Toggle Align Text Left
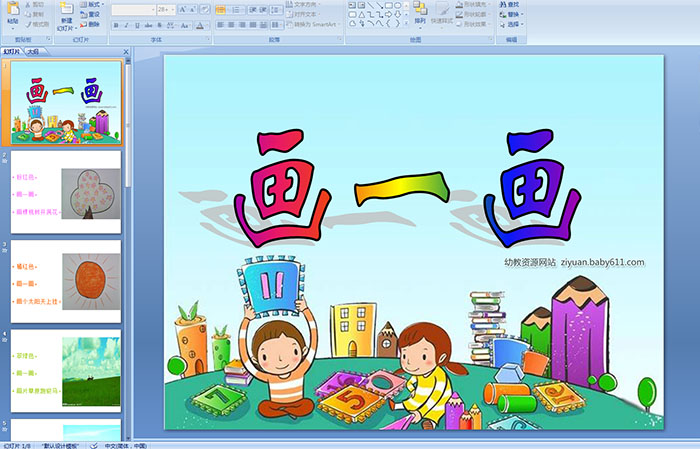The image size is (700, 449). pyautogui.click(x=220, y=25)
